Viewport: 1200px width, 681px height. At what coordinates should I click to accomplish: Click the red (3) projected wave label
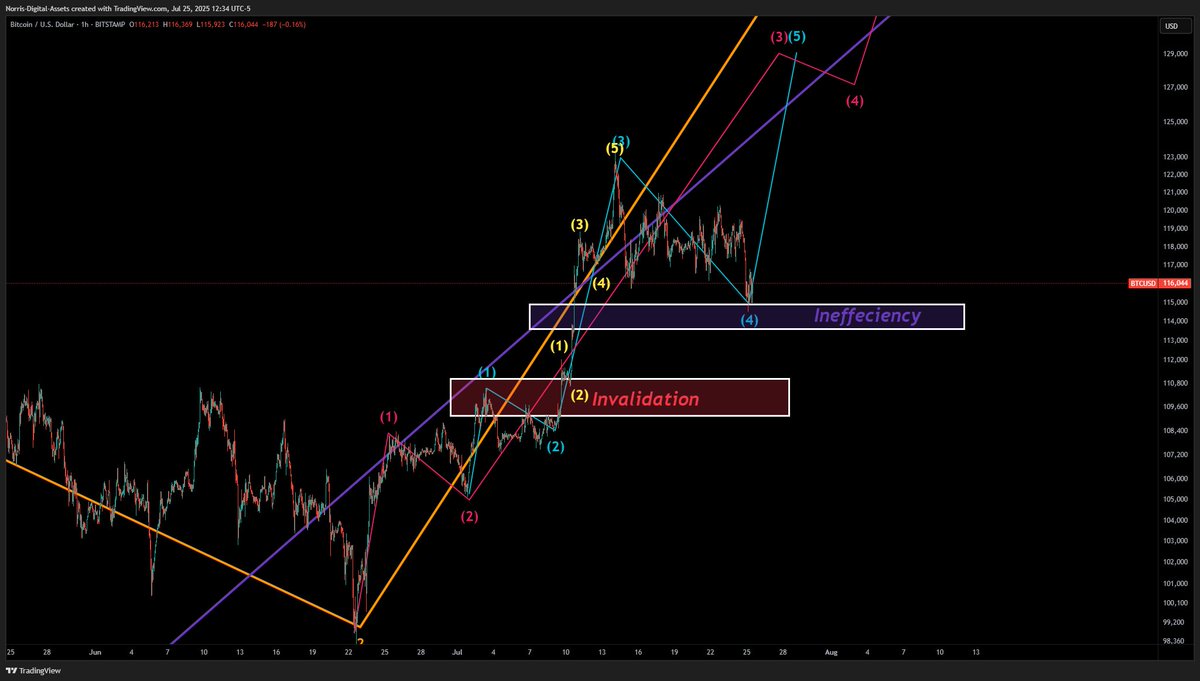pos(779,37)
